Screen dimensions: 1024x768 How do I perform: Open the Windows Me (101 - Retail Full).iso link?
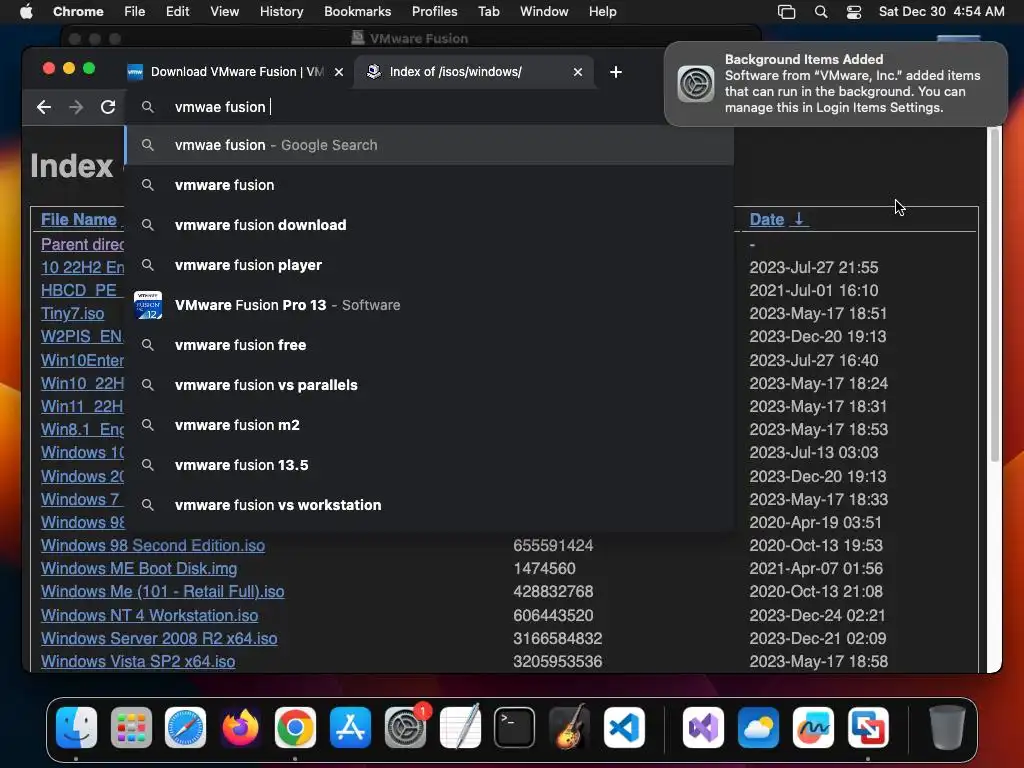coord(163,592)
